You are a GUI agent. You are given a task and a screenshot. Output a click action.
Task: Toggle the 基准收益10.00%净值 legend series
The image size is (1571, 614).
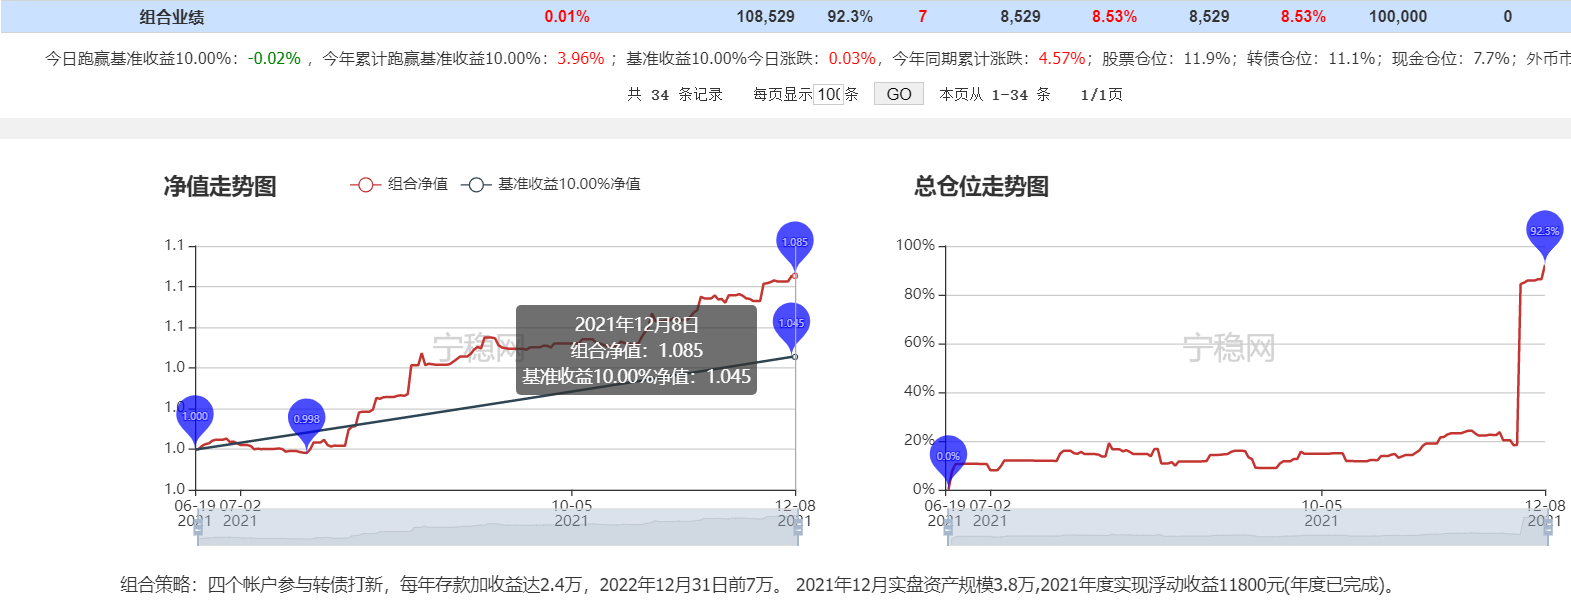(551, 184)
